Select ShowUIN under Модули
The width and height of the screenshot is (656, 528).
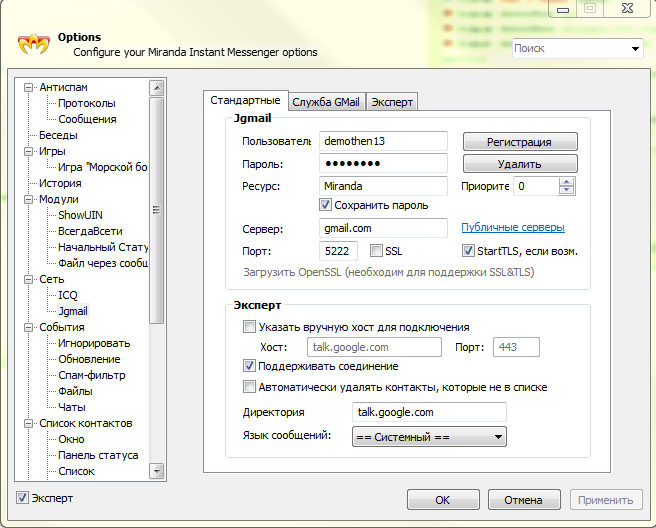click(80, 215)
